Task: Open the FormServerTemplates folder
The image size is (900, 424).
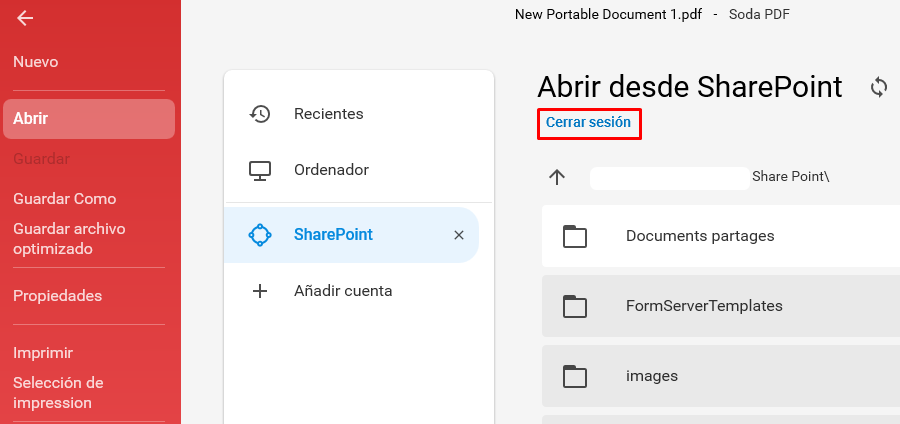Action: pyautogui.click(x=721, y=306)
